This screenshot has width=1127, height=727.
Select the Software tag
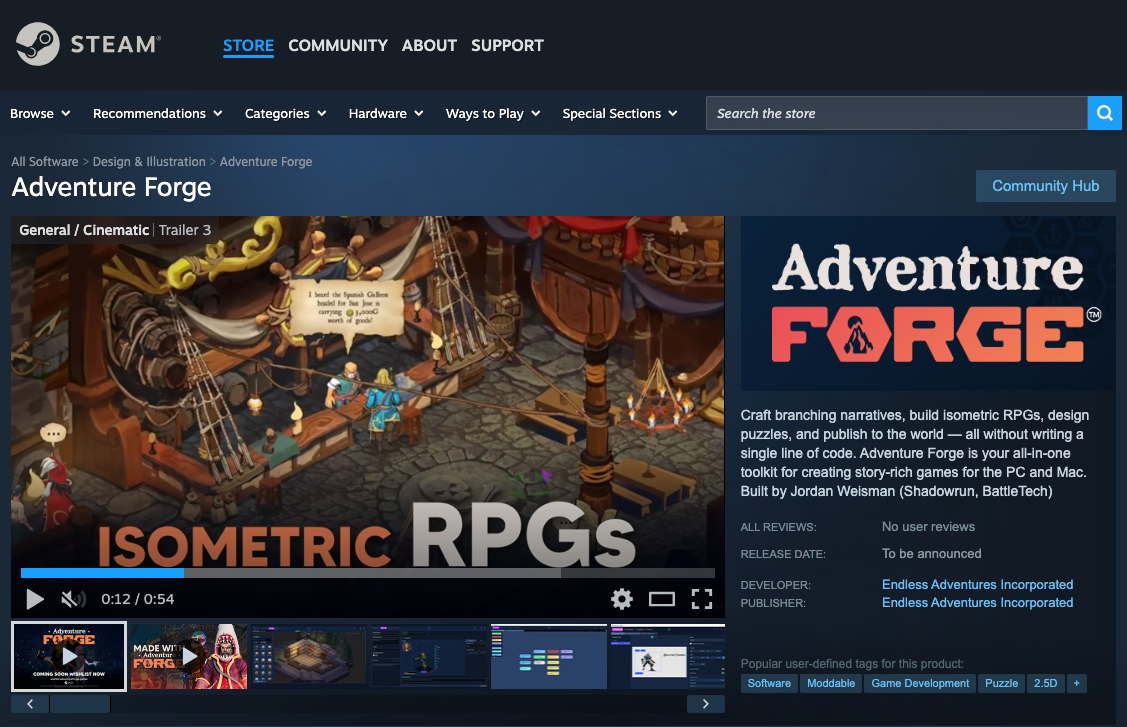pos(769,683)
